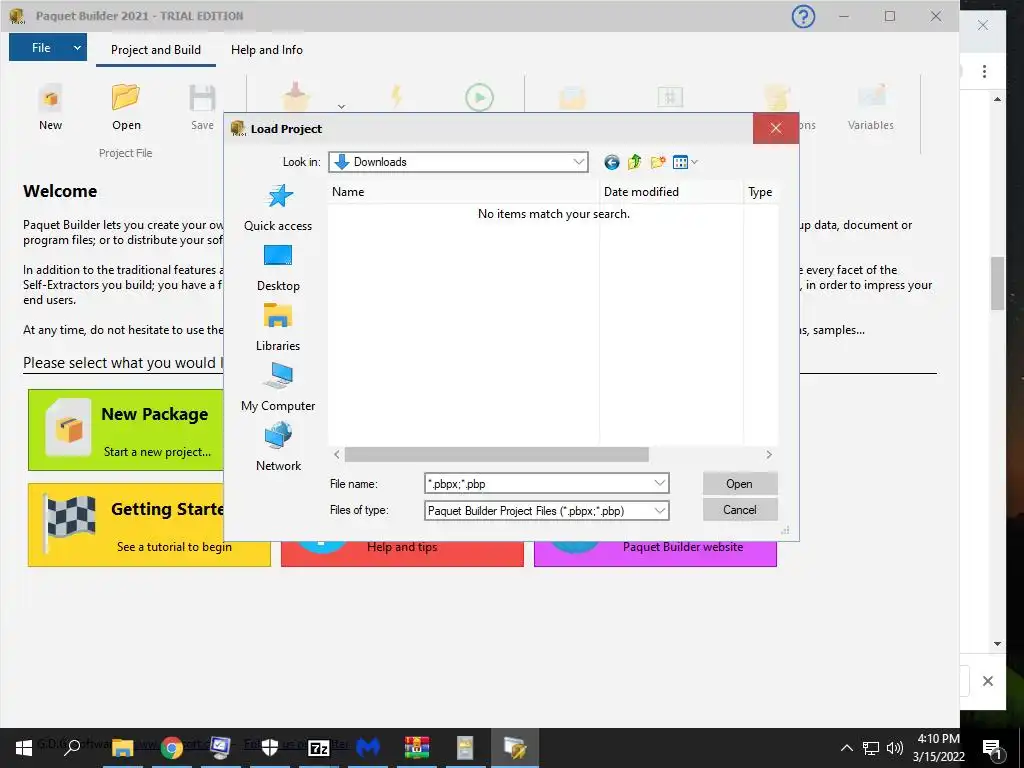The height and width of the screenshot is (768, 1024).
Task: Click the horizontal scrollbar in file list
Action: point(496,455)
